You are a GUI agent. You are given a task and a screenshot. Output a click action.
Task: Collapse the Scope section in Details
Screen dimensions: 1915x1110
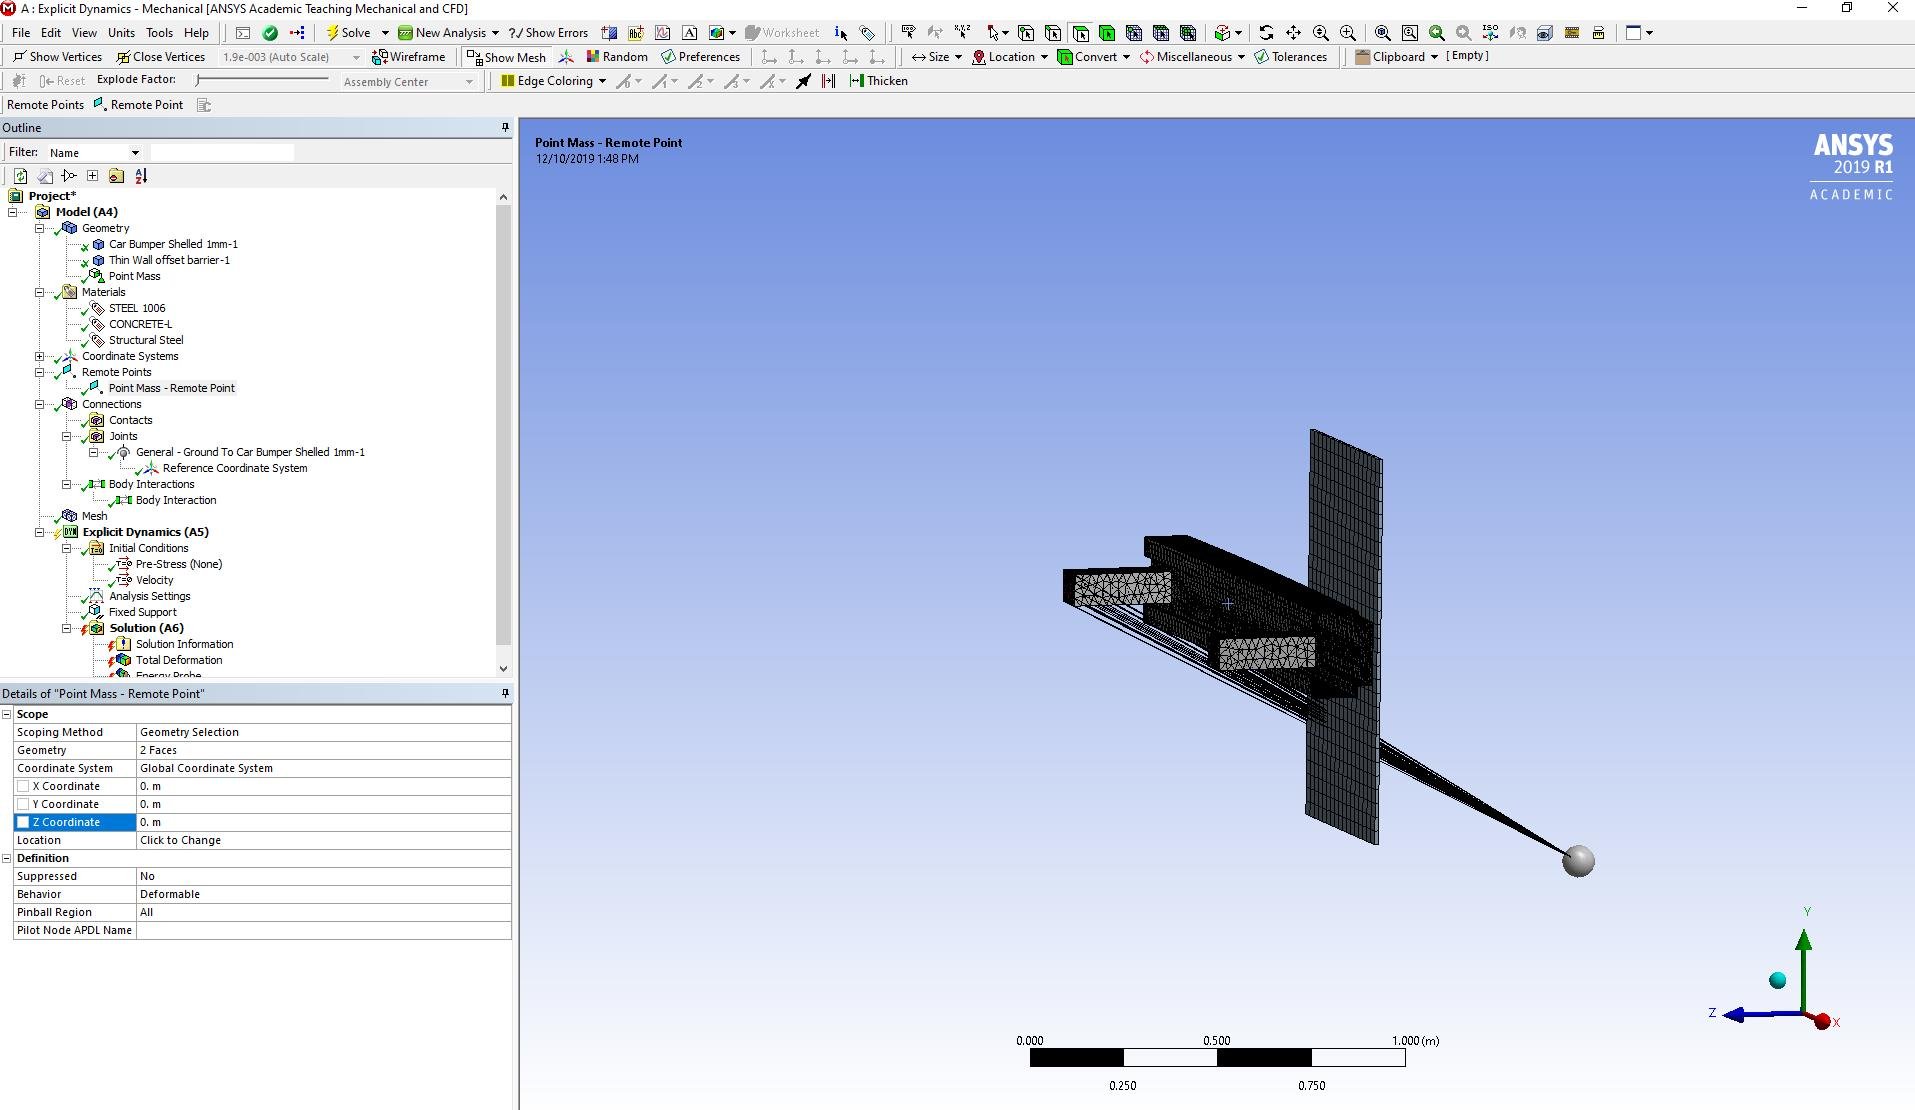click(x=7, y=714)
